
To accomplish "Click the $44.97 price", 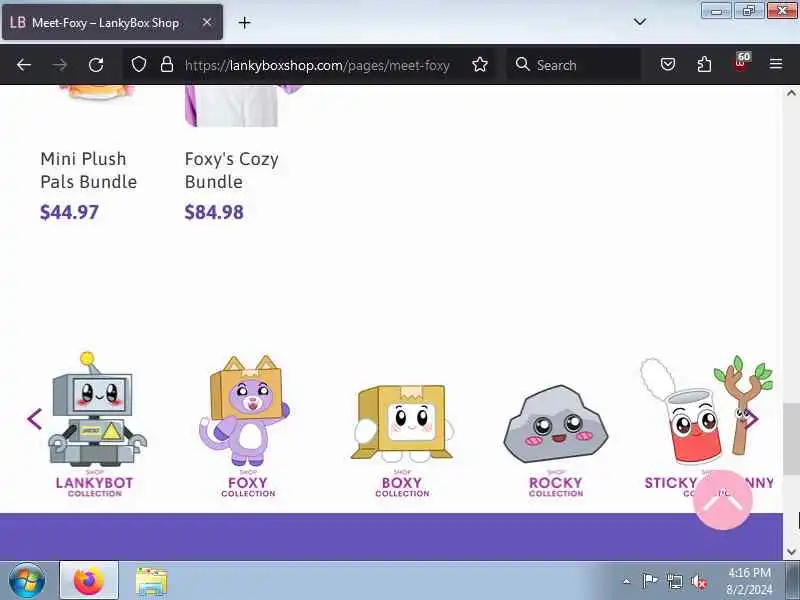I will click(x=69, y=212).
